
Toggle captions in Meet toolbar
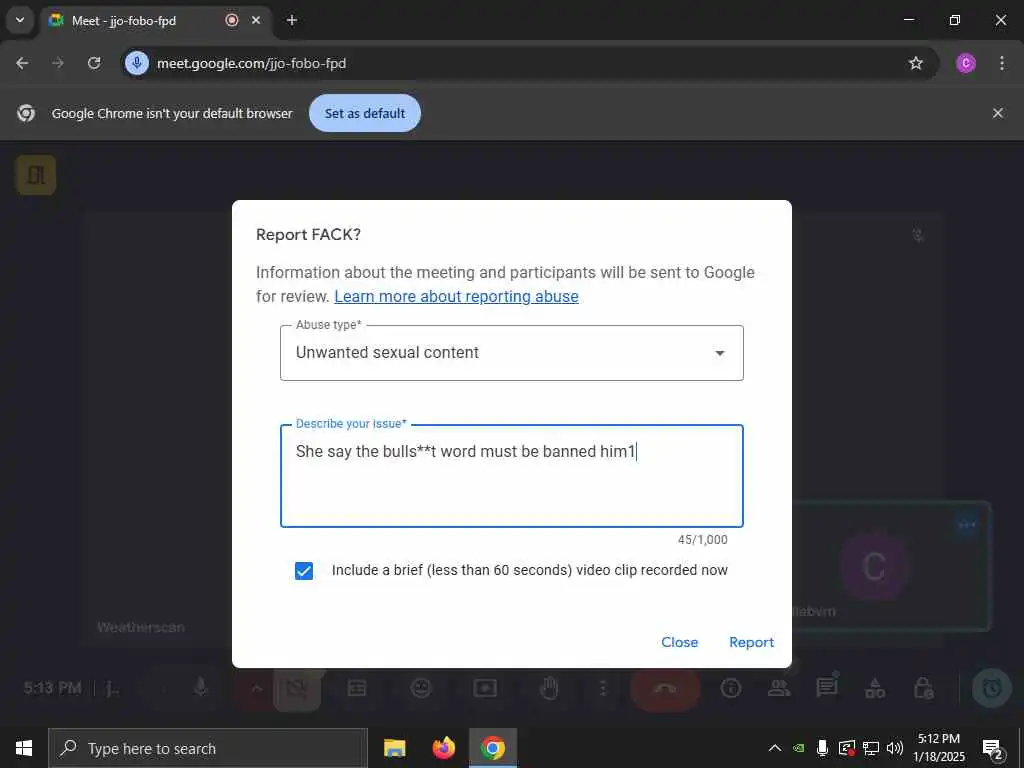click(357, 688)
